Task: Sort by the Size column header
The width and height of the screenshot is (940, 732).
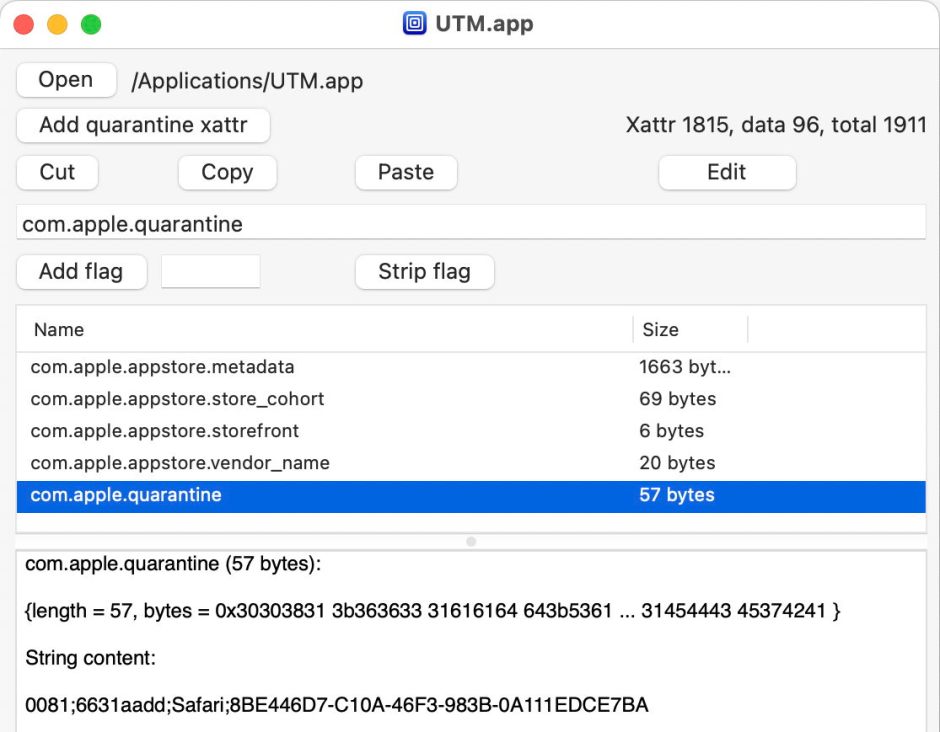Action: (689, 329)
